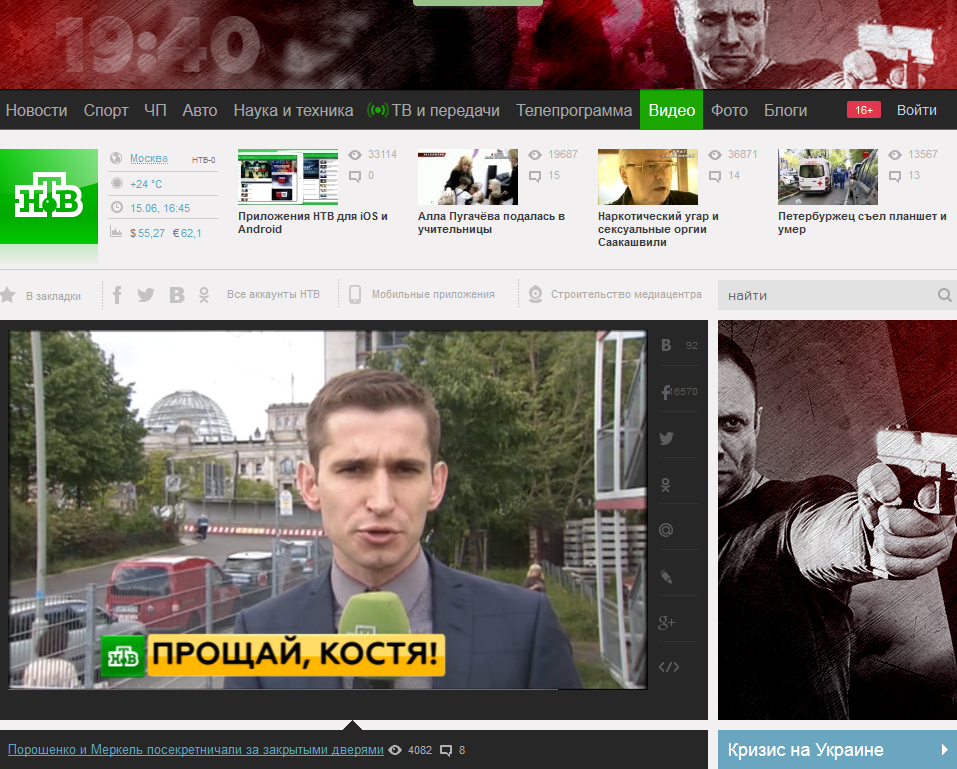The height and width of the screenshot is (769, 957).
Task: Open Порошенко и Меркель video link
Action: pos(195,749)
